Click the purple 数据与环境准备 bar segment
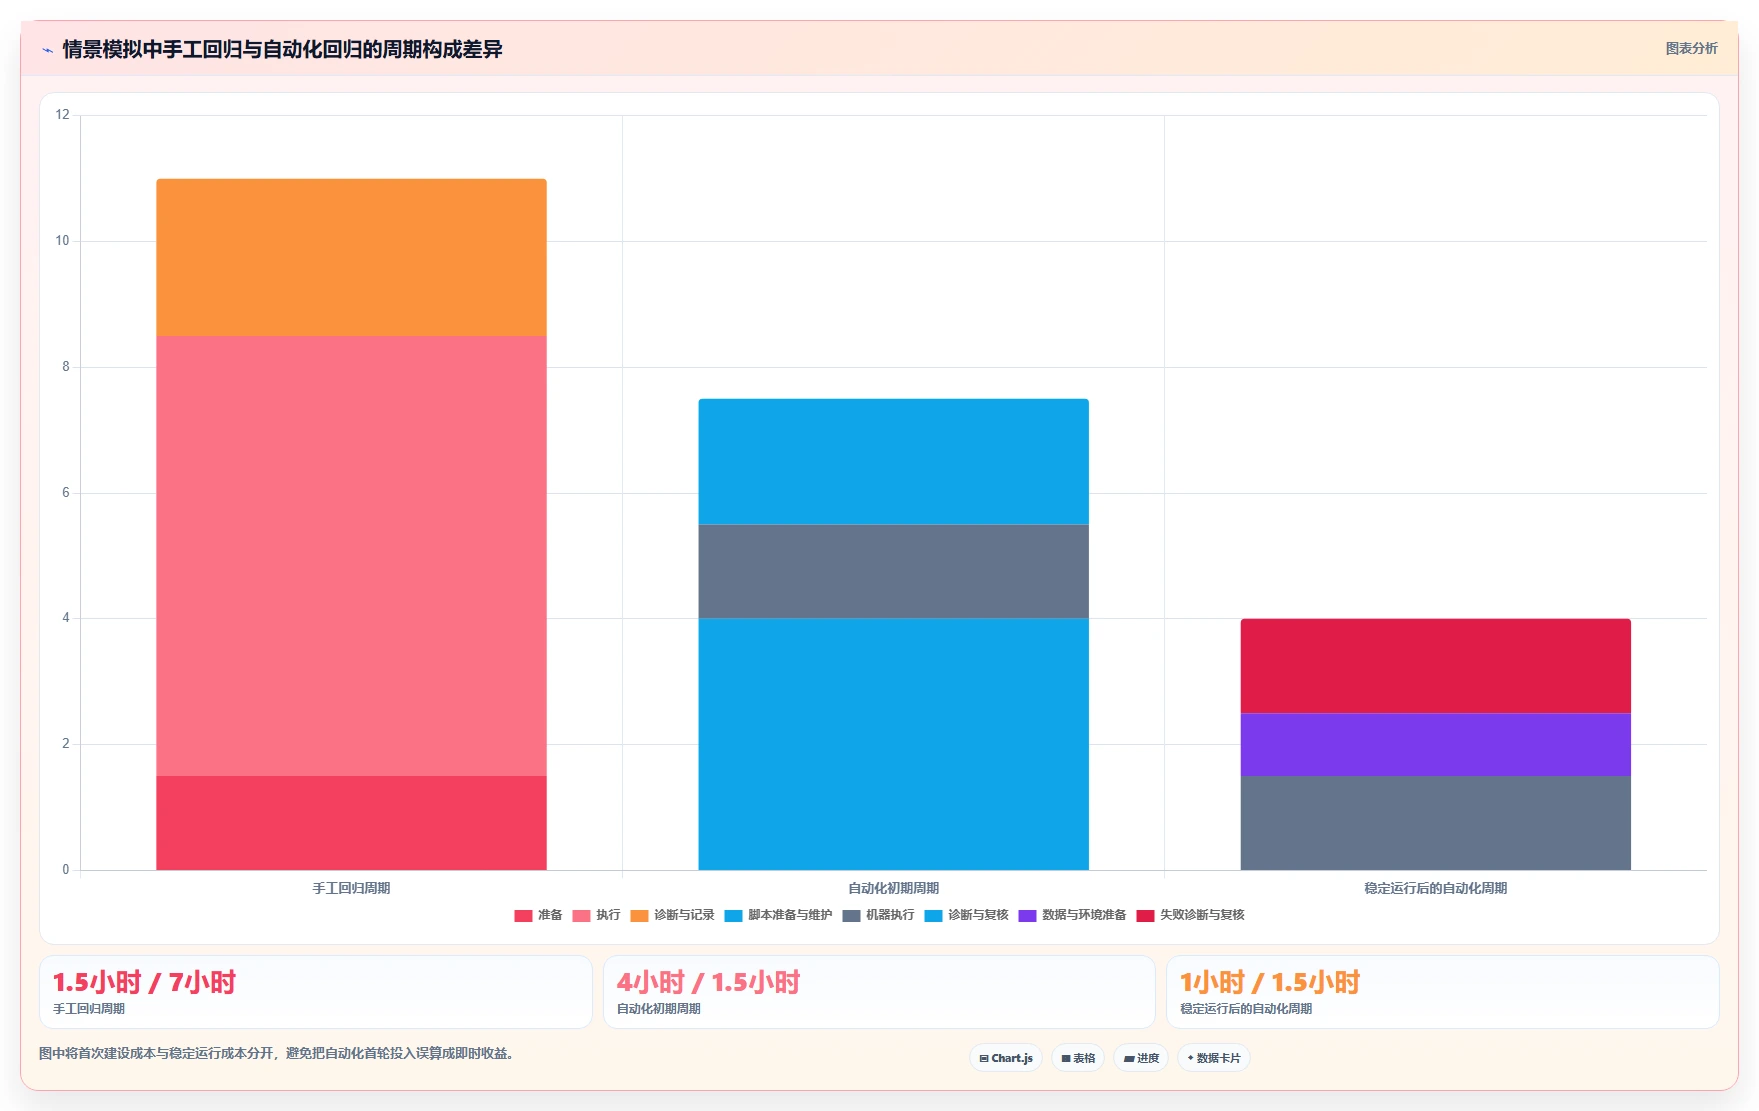 point(1435,745)
